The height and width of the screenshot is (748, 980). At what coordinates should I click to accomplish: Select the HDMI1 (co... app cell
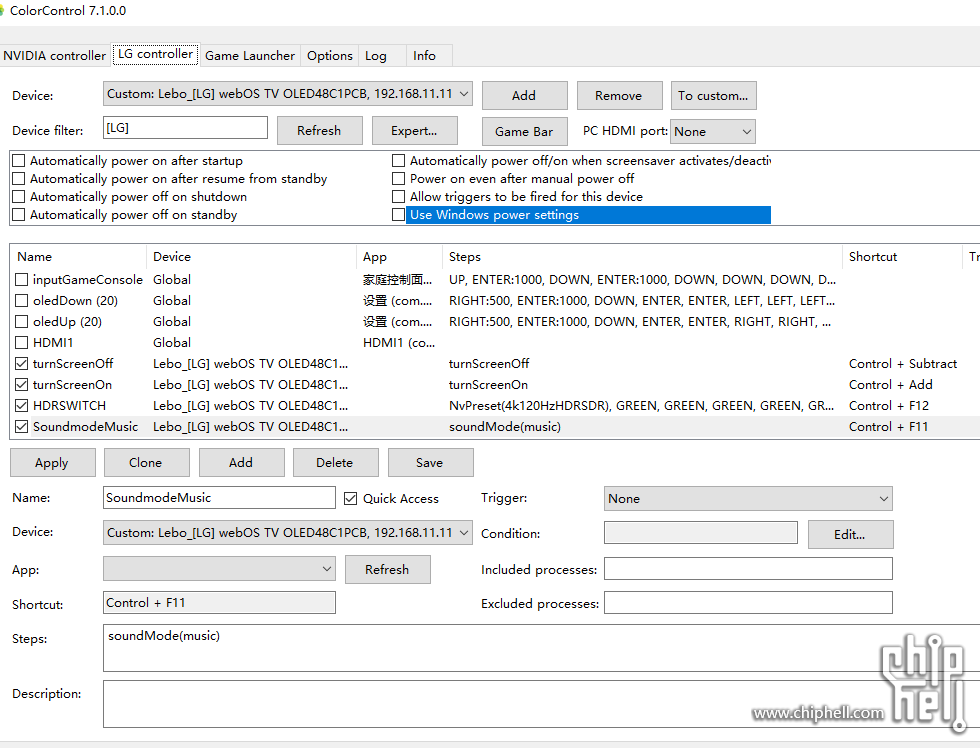click(399, 342)
